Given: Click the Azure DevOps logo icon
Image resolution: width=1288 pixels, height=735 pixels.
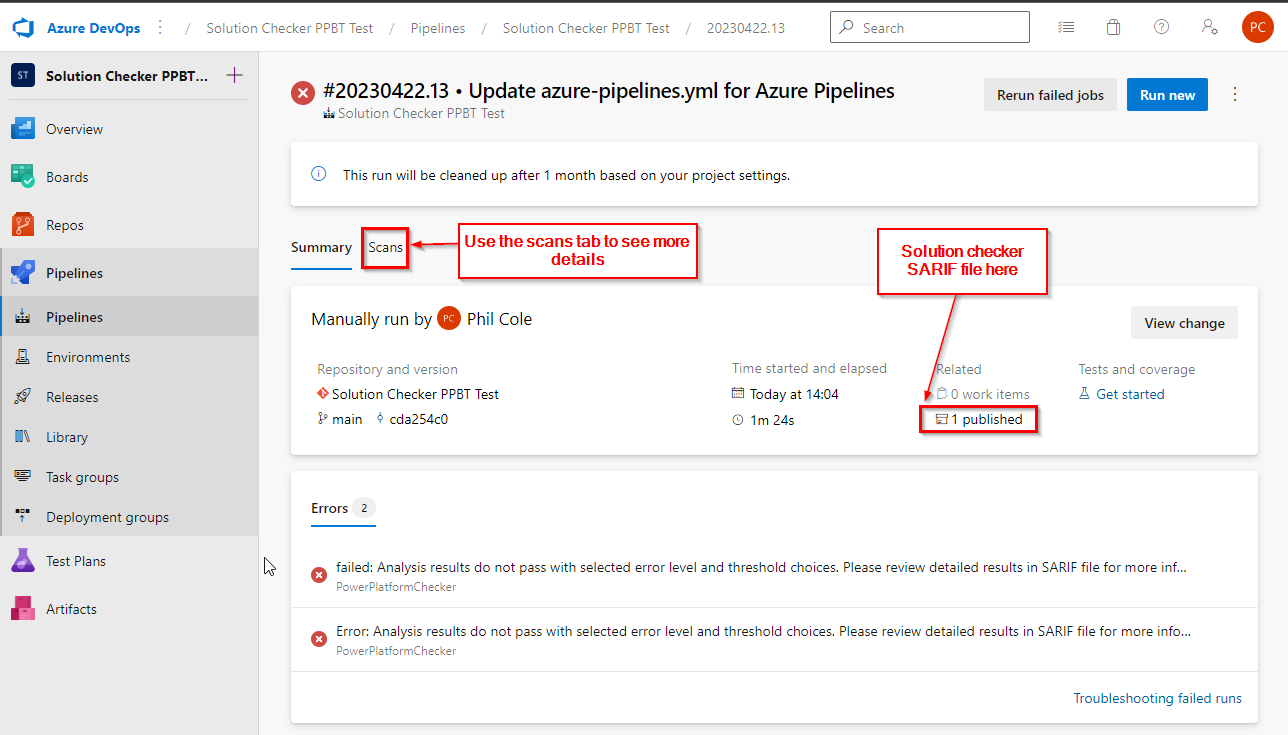Looking at the screenshot, I should (24, 28).
